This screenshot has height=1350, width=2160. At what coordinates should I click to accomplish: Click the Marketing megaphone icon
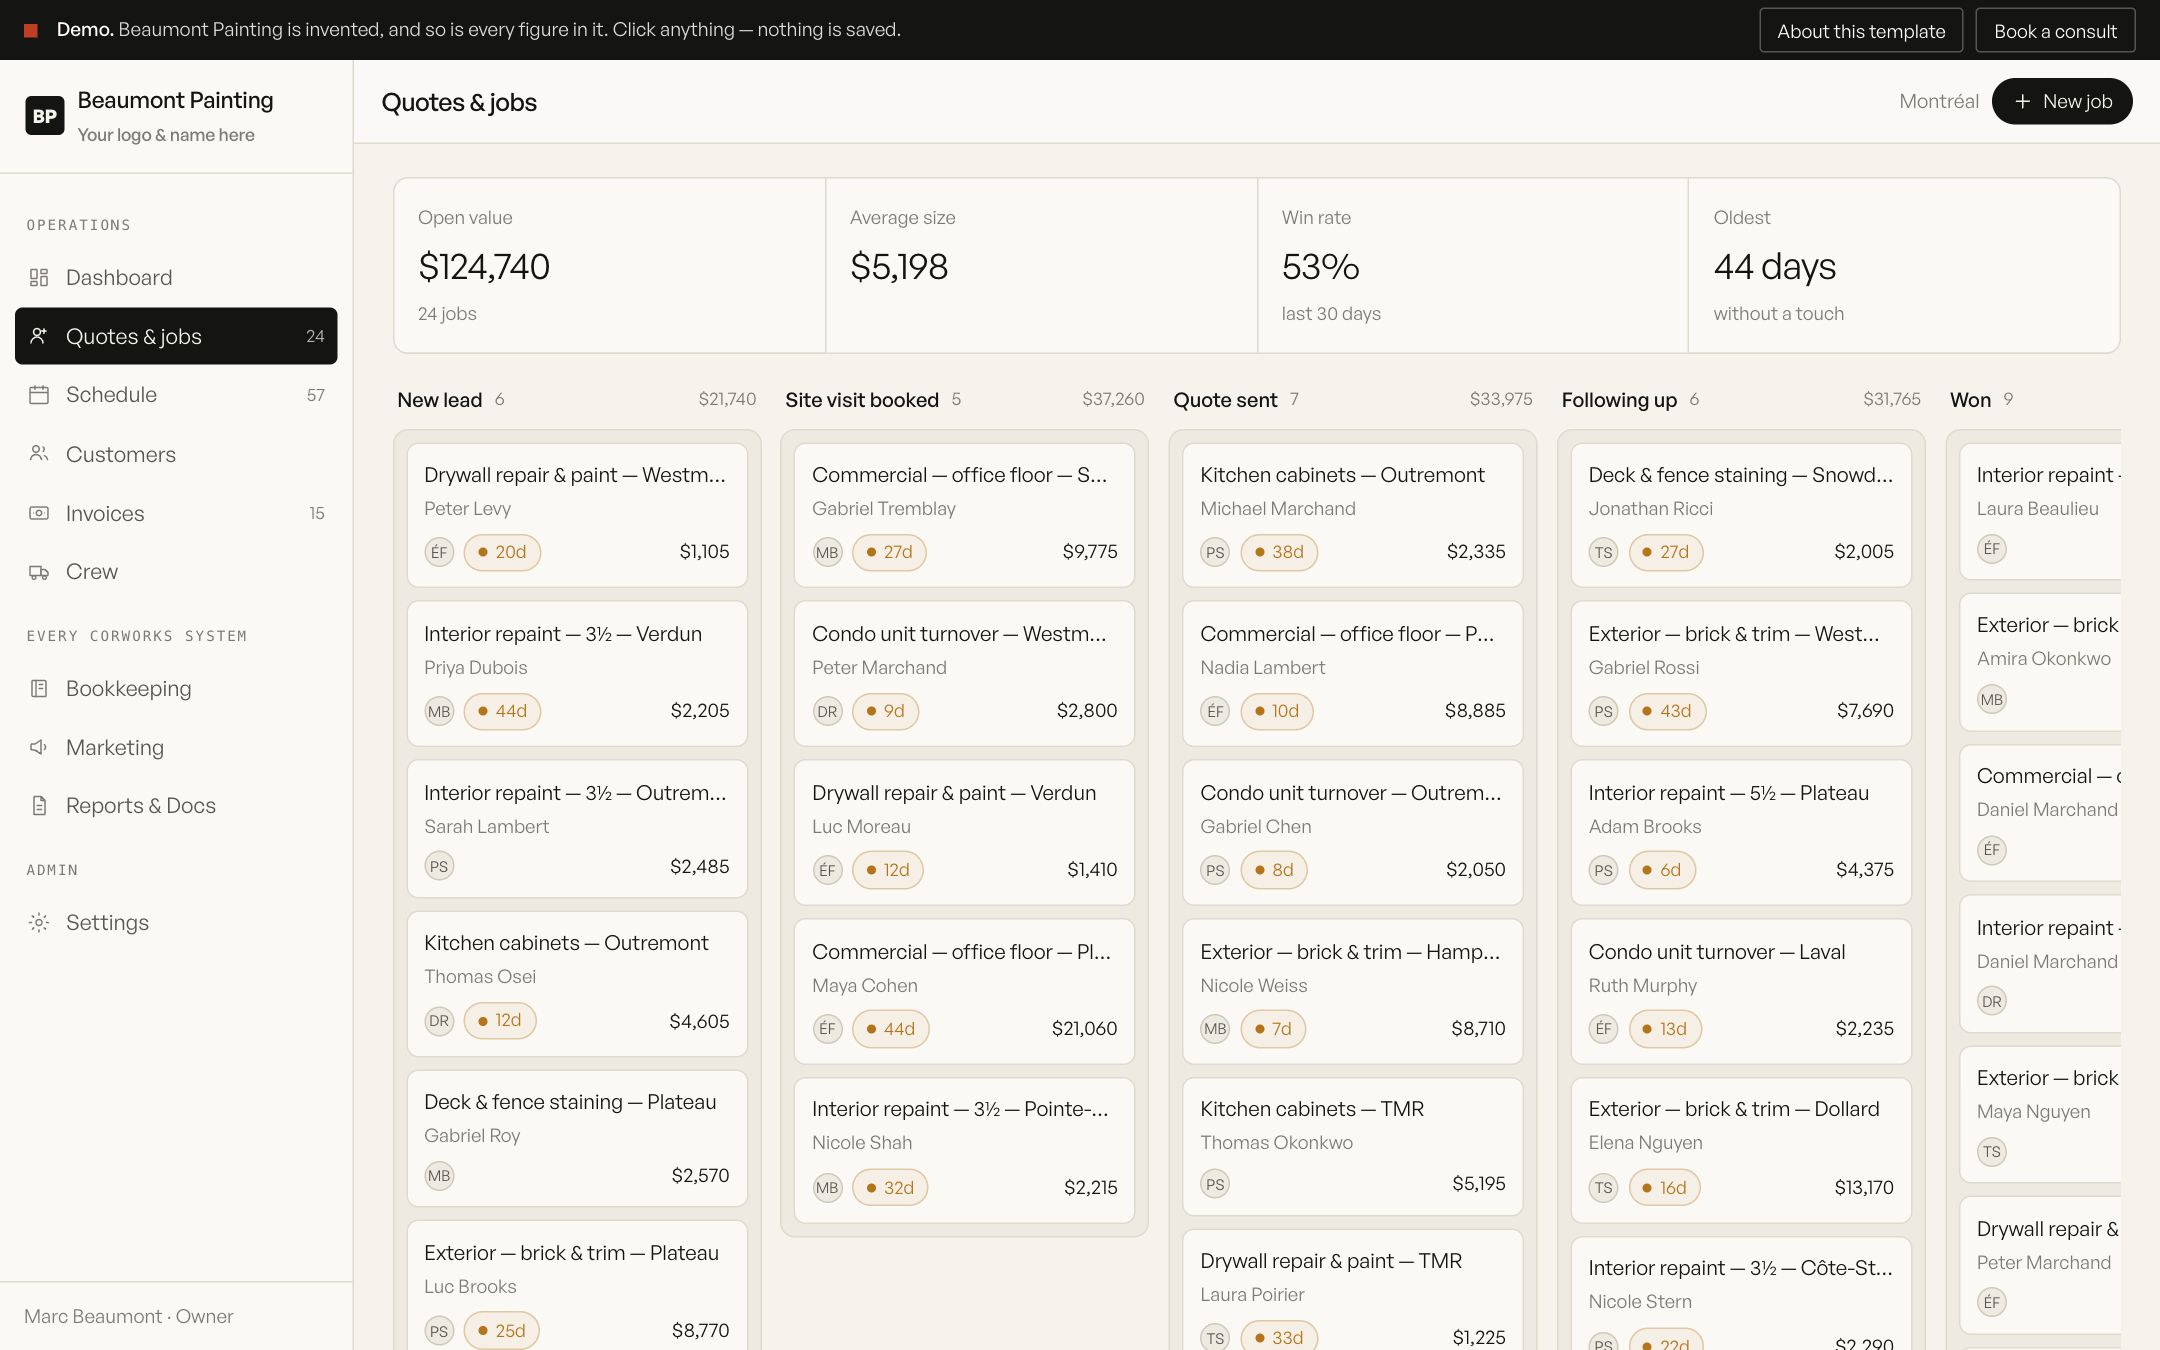pos(39,747)
